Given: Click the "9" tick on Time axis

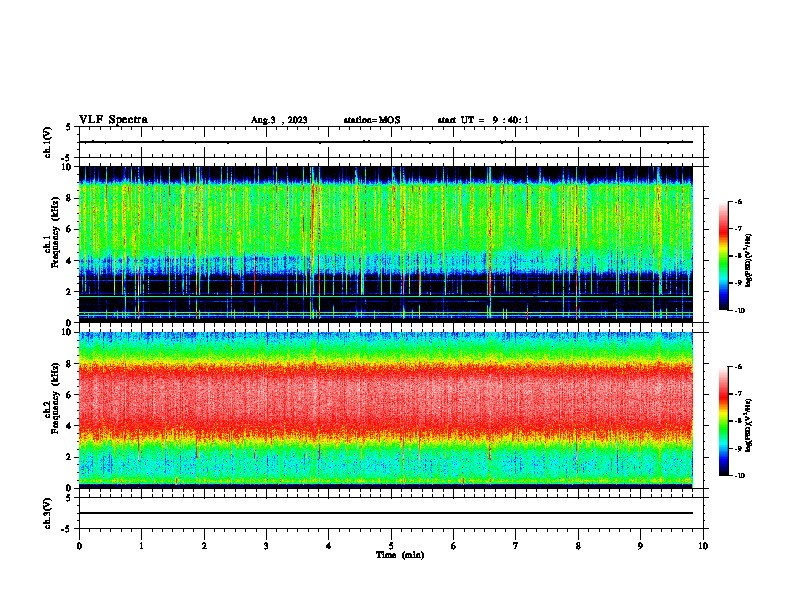Looking at the screenshot, I should pos(640,546).
